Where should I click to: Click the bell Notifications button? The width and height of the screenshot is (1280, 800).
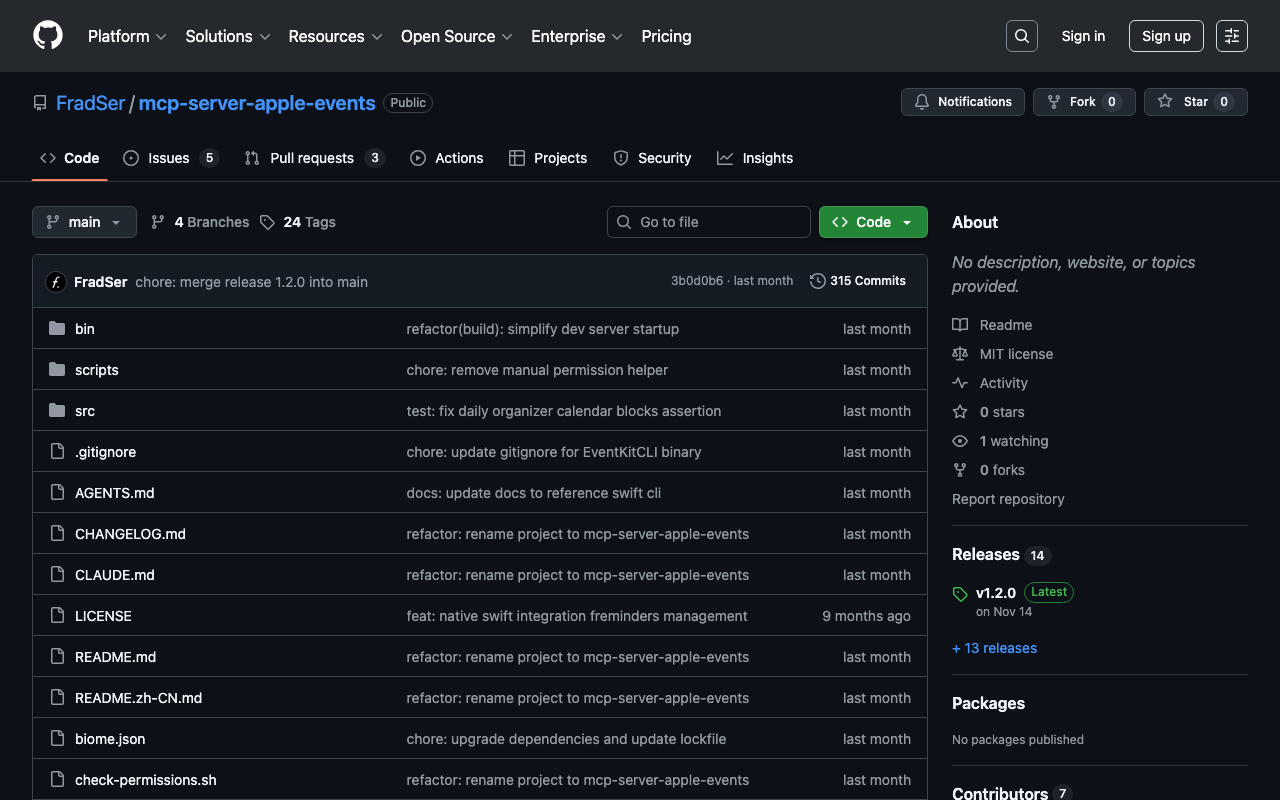click(x=964, y=102)
